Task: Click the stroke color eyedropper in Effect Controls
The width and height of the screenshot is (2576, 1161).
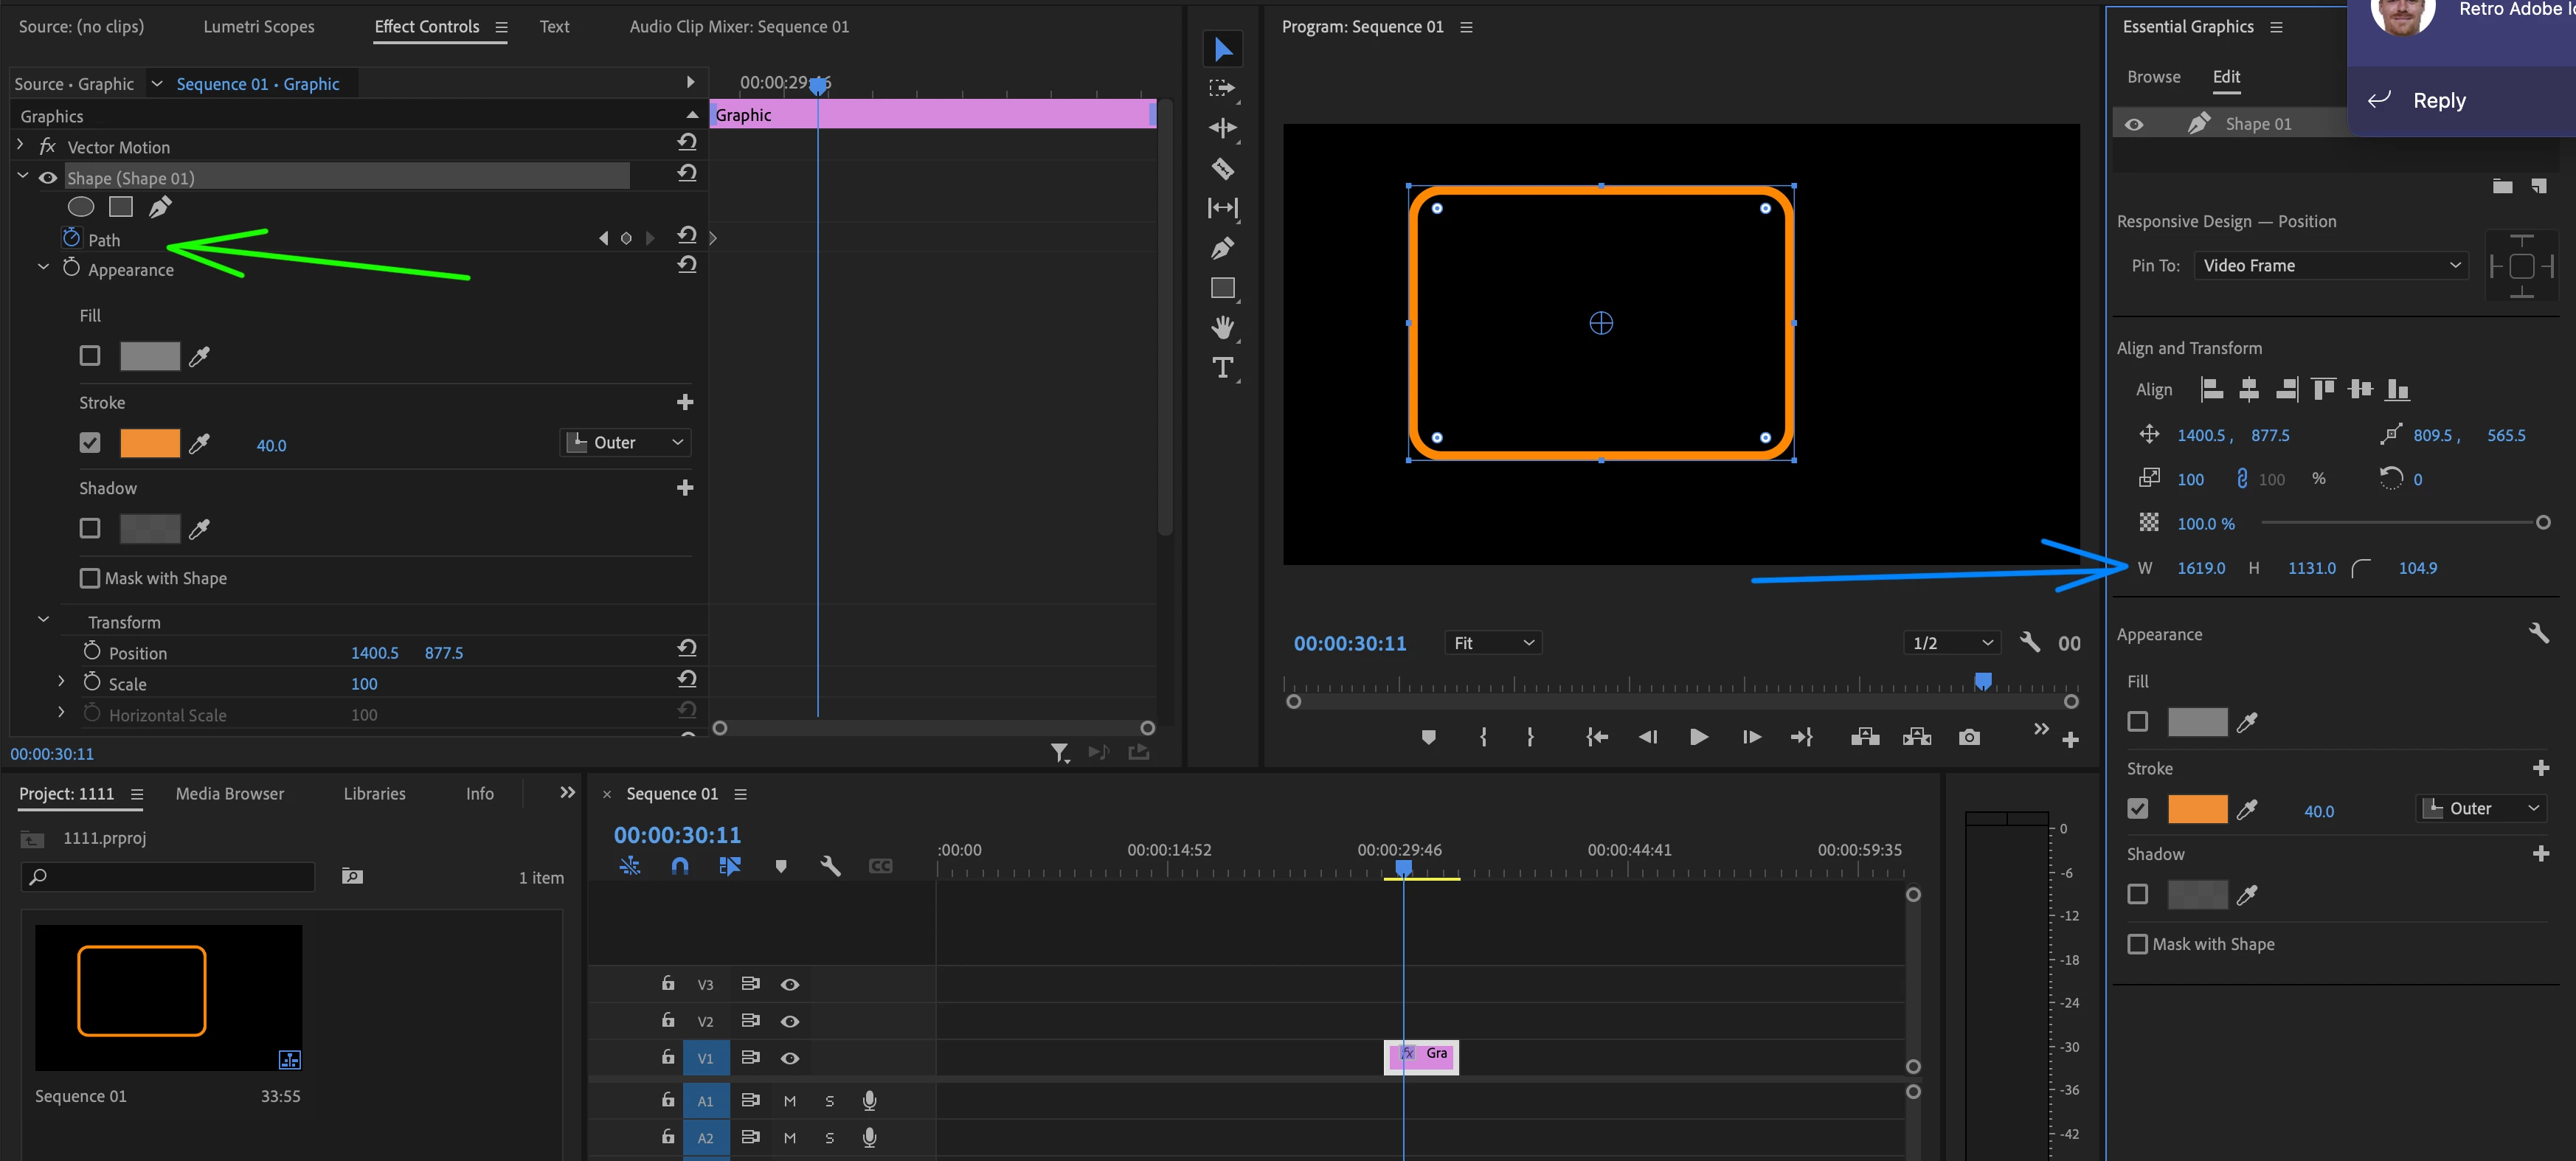Action: (199, 443)
